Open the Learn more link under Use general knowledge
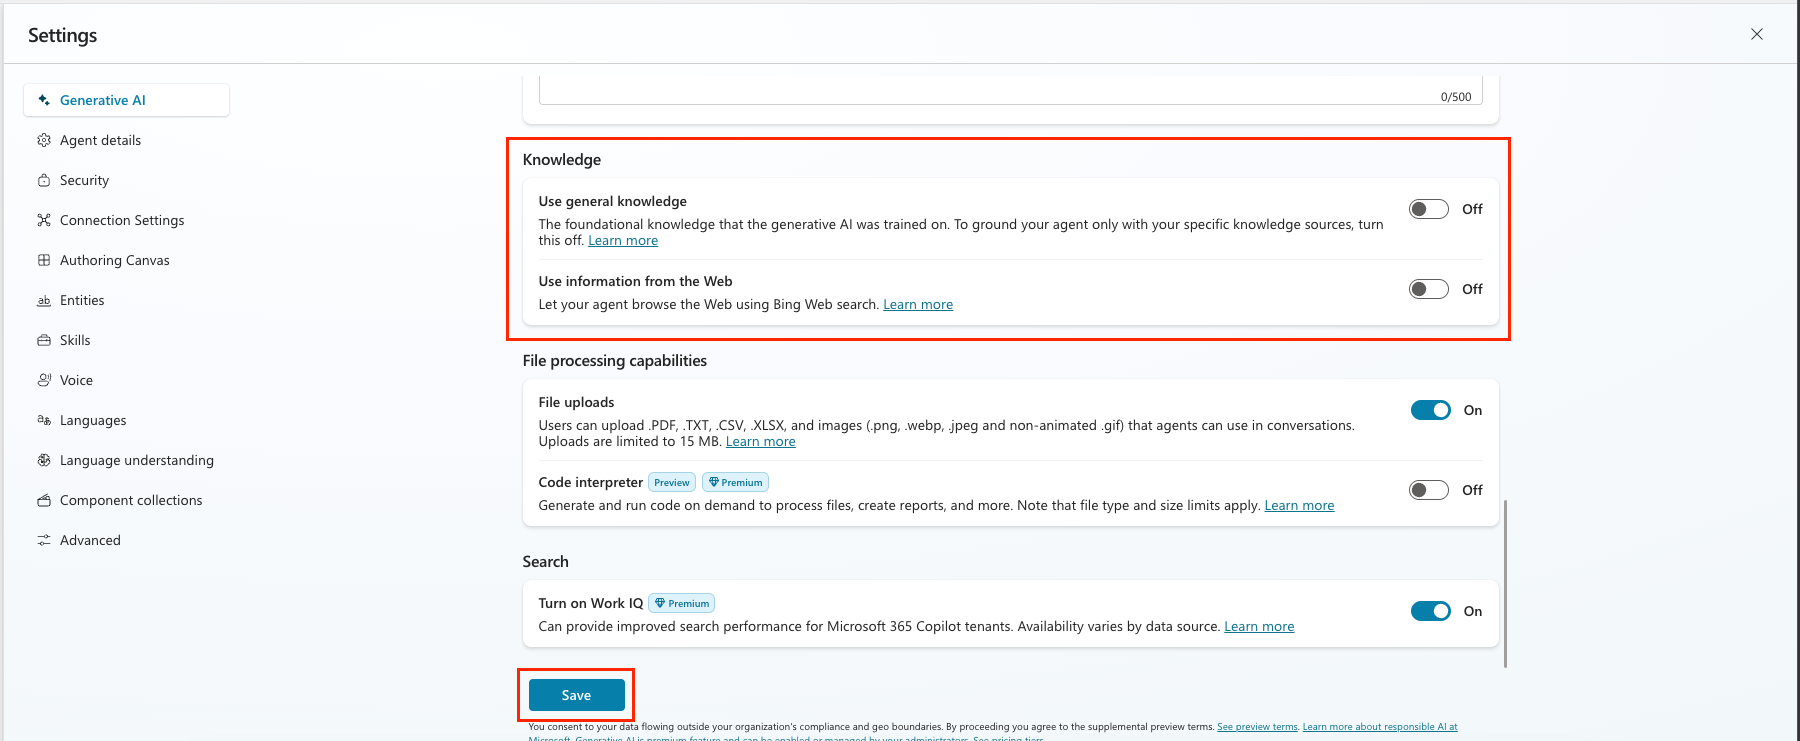1800x741 pixels. 622,240
